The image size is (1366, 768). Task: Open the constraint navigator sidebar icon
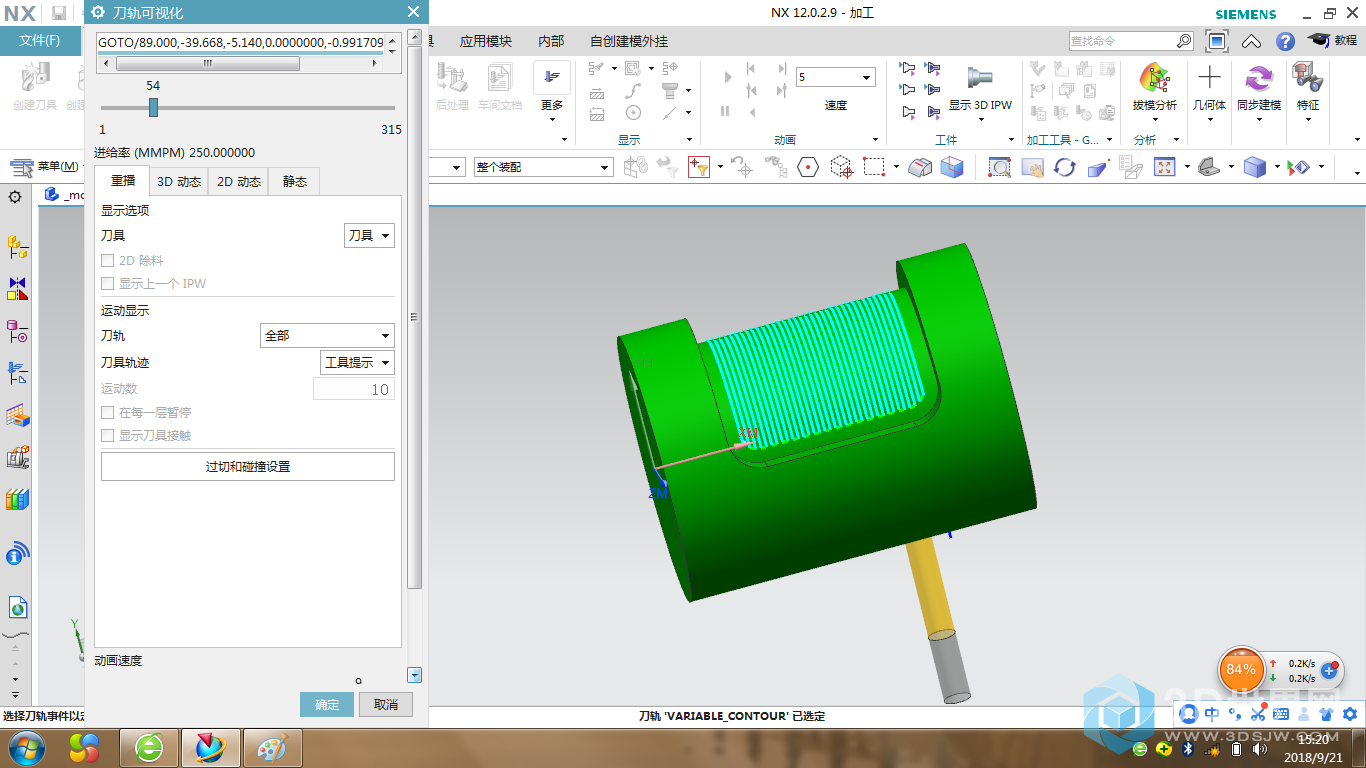tap(17, 289)
